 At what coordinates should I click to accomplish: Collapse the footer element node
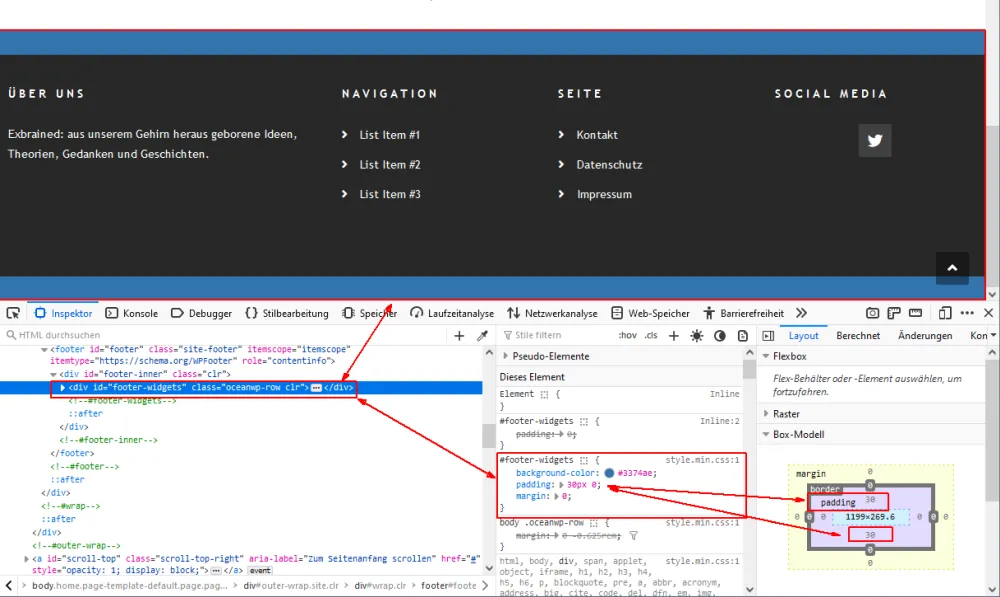[x=44, y=350]
